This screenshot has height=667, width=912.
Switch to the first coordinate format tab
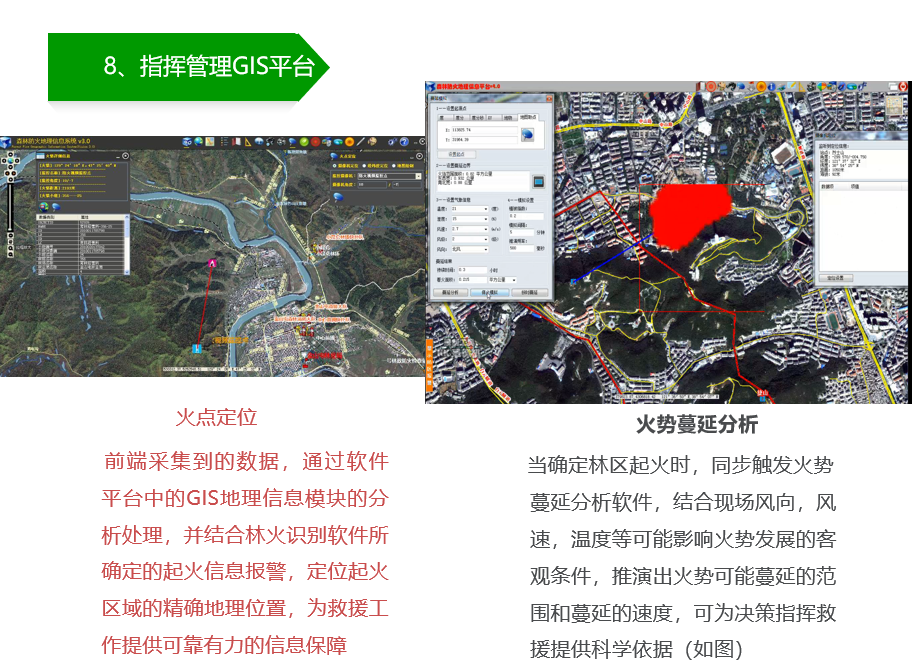[x=444, y=117]
